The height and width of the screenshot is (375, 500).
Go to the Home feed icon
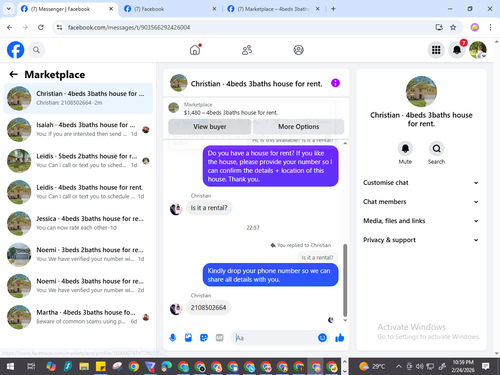coord(195,50)
